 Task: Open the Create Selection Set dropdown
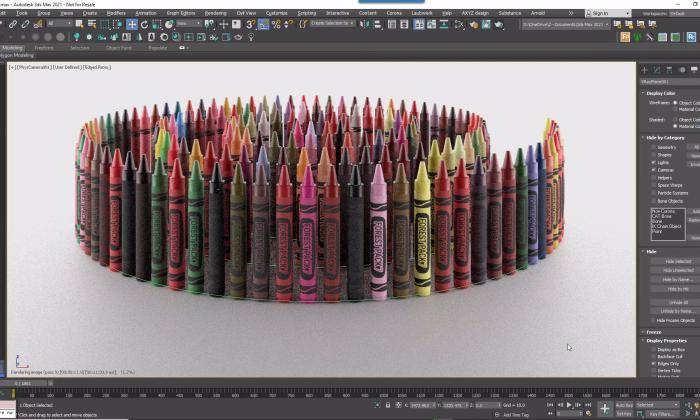pos(333,23)
